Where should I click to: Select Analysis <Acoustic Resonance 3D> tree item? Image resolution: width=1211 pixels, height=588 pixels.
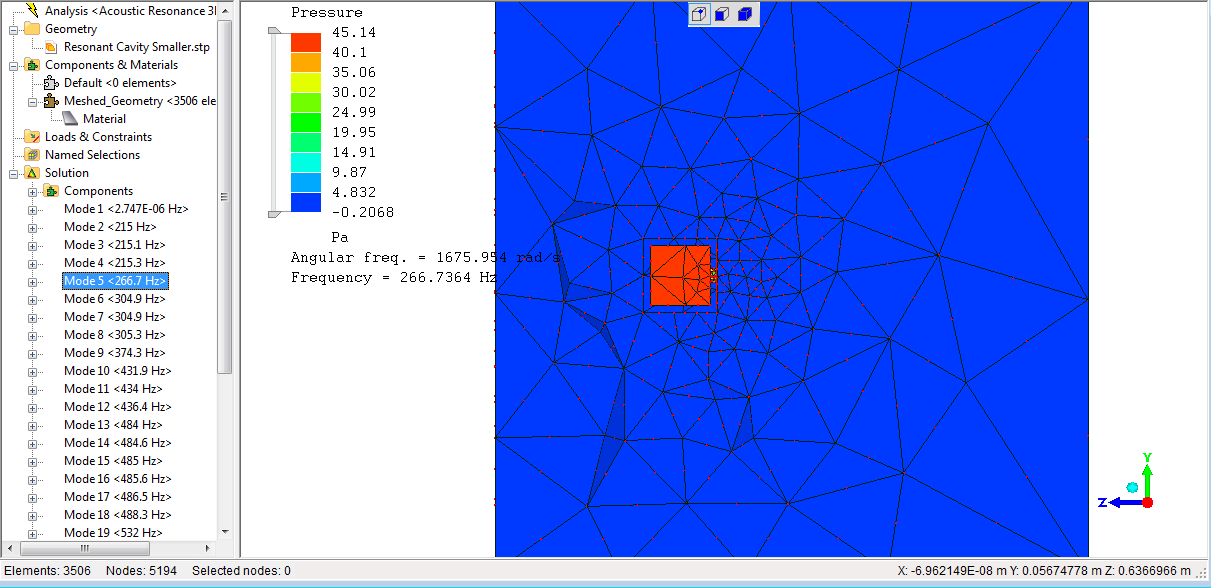pos(130,11)
